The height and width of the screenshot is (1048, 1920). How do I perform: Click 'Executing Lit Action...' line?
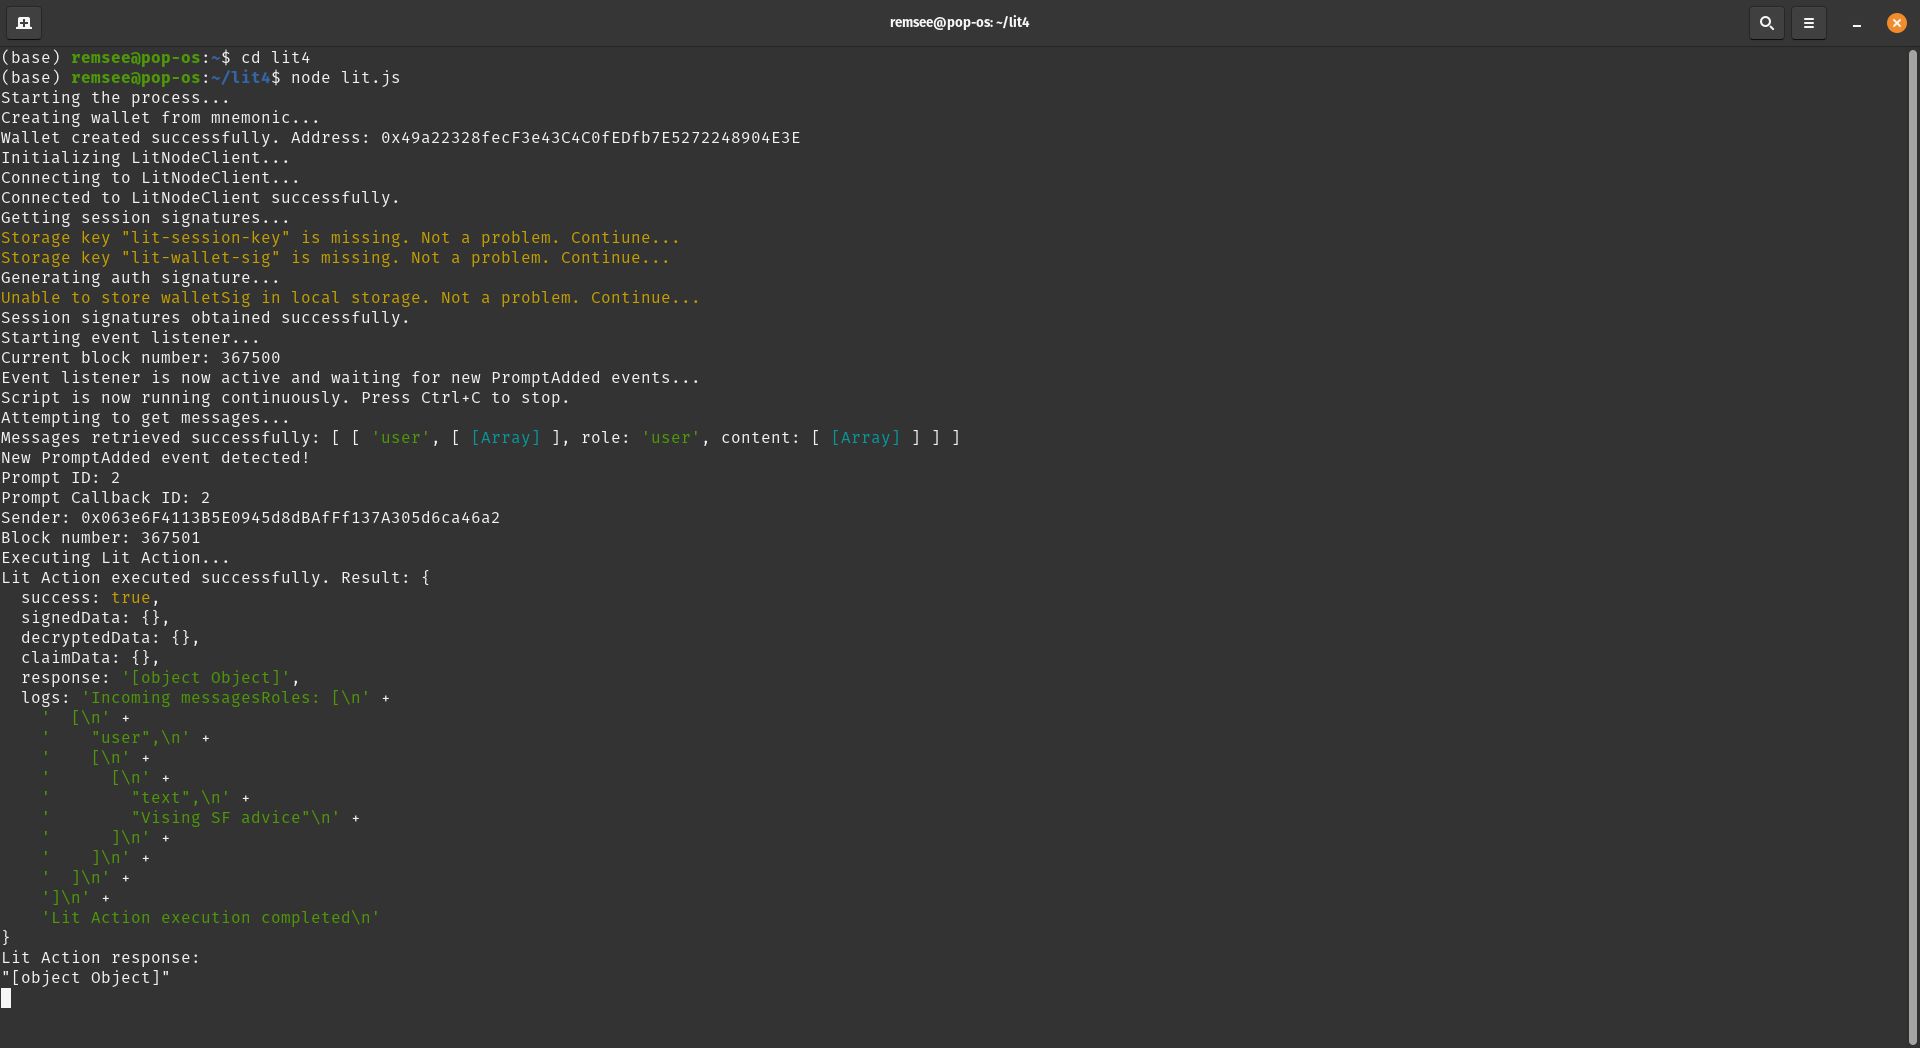115,558
